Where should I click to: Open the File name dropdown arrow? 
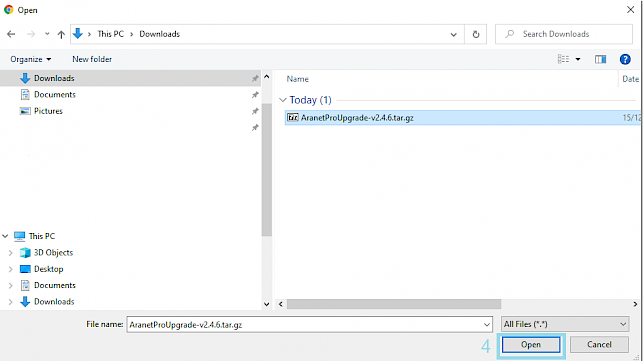pos(487,324)
